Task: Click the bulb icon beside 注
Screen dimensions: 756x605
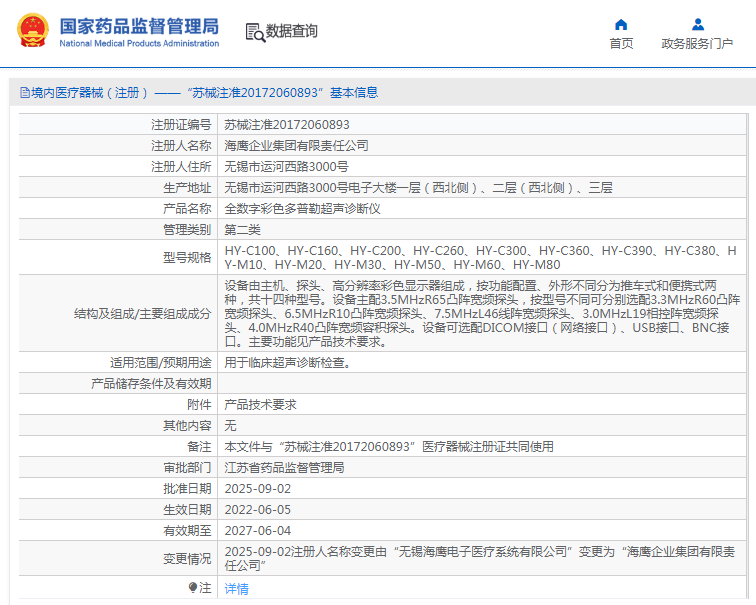Action: [193, 587]
